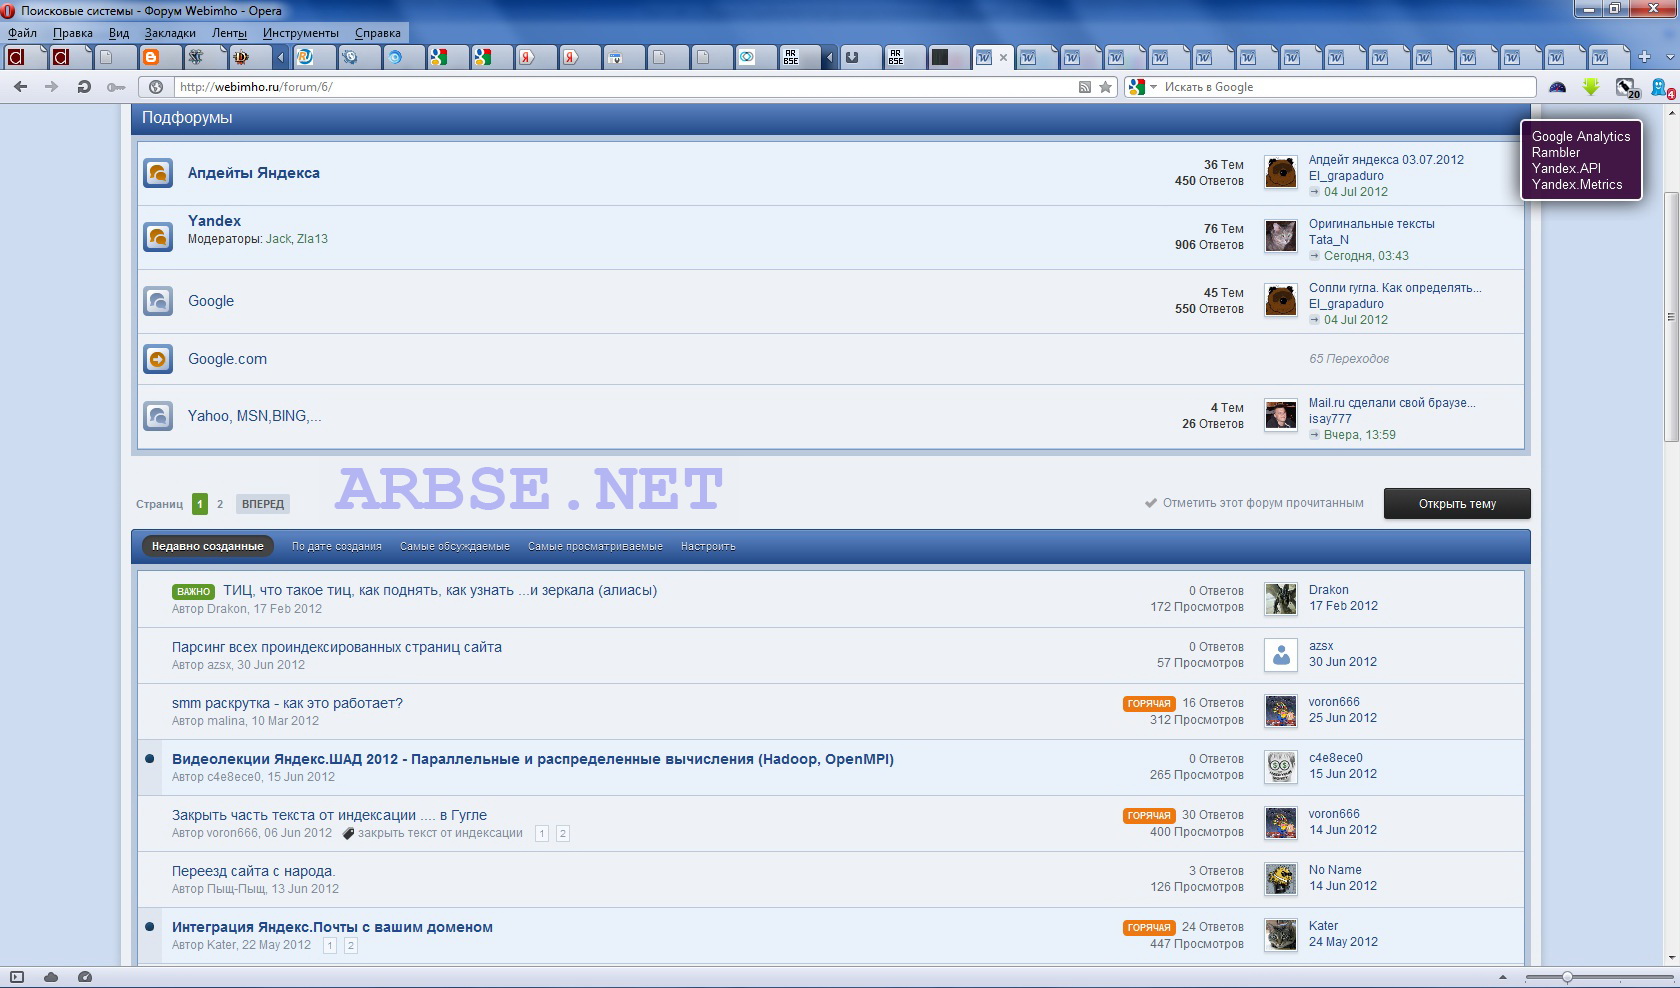
Task: Click the закрыть текст от индексации tag
Action: click(x=440, y=833)
